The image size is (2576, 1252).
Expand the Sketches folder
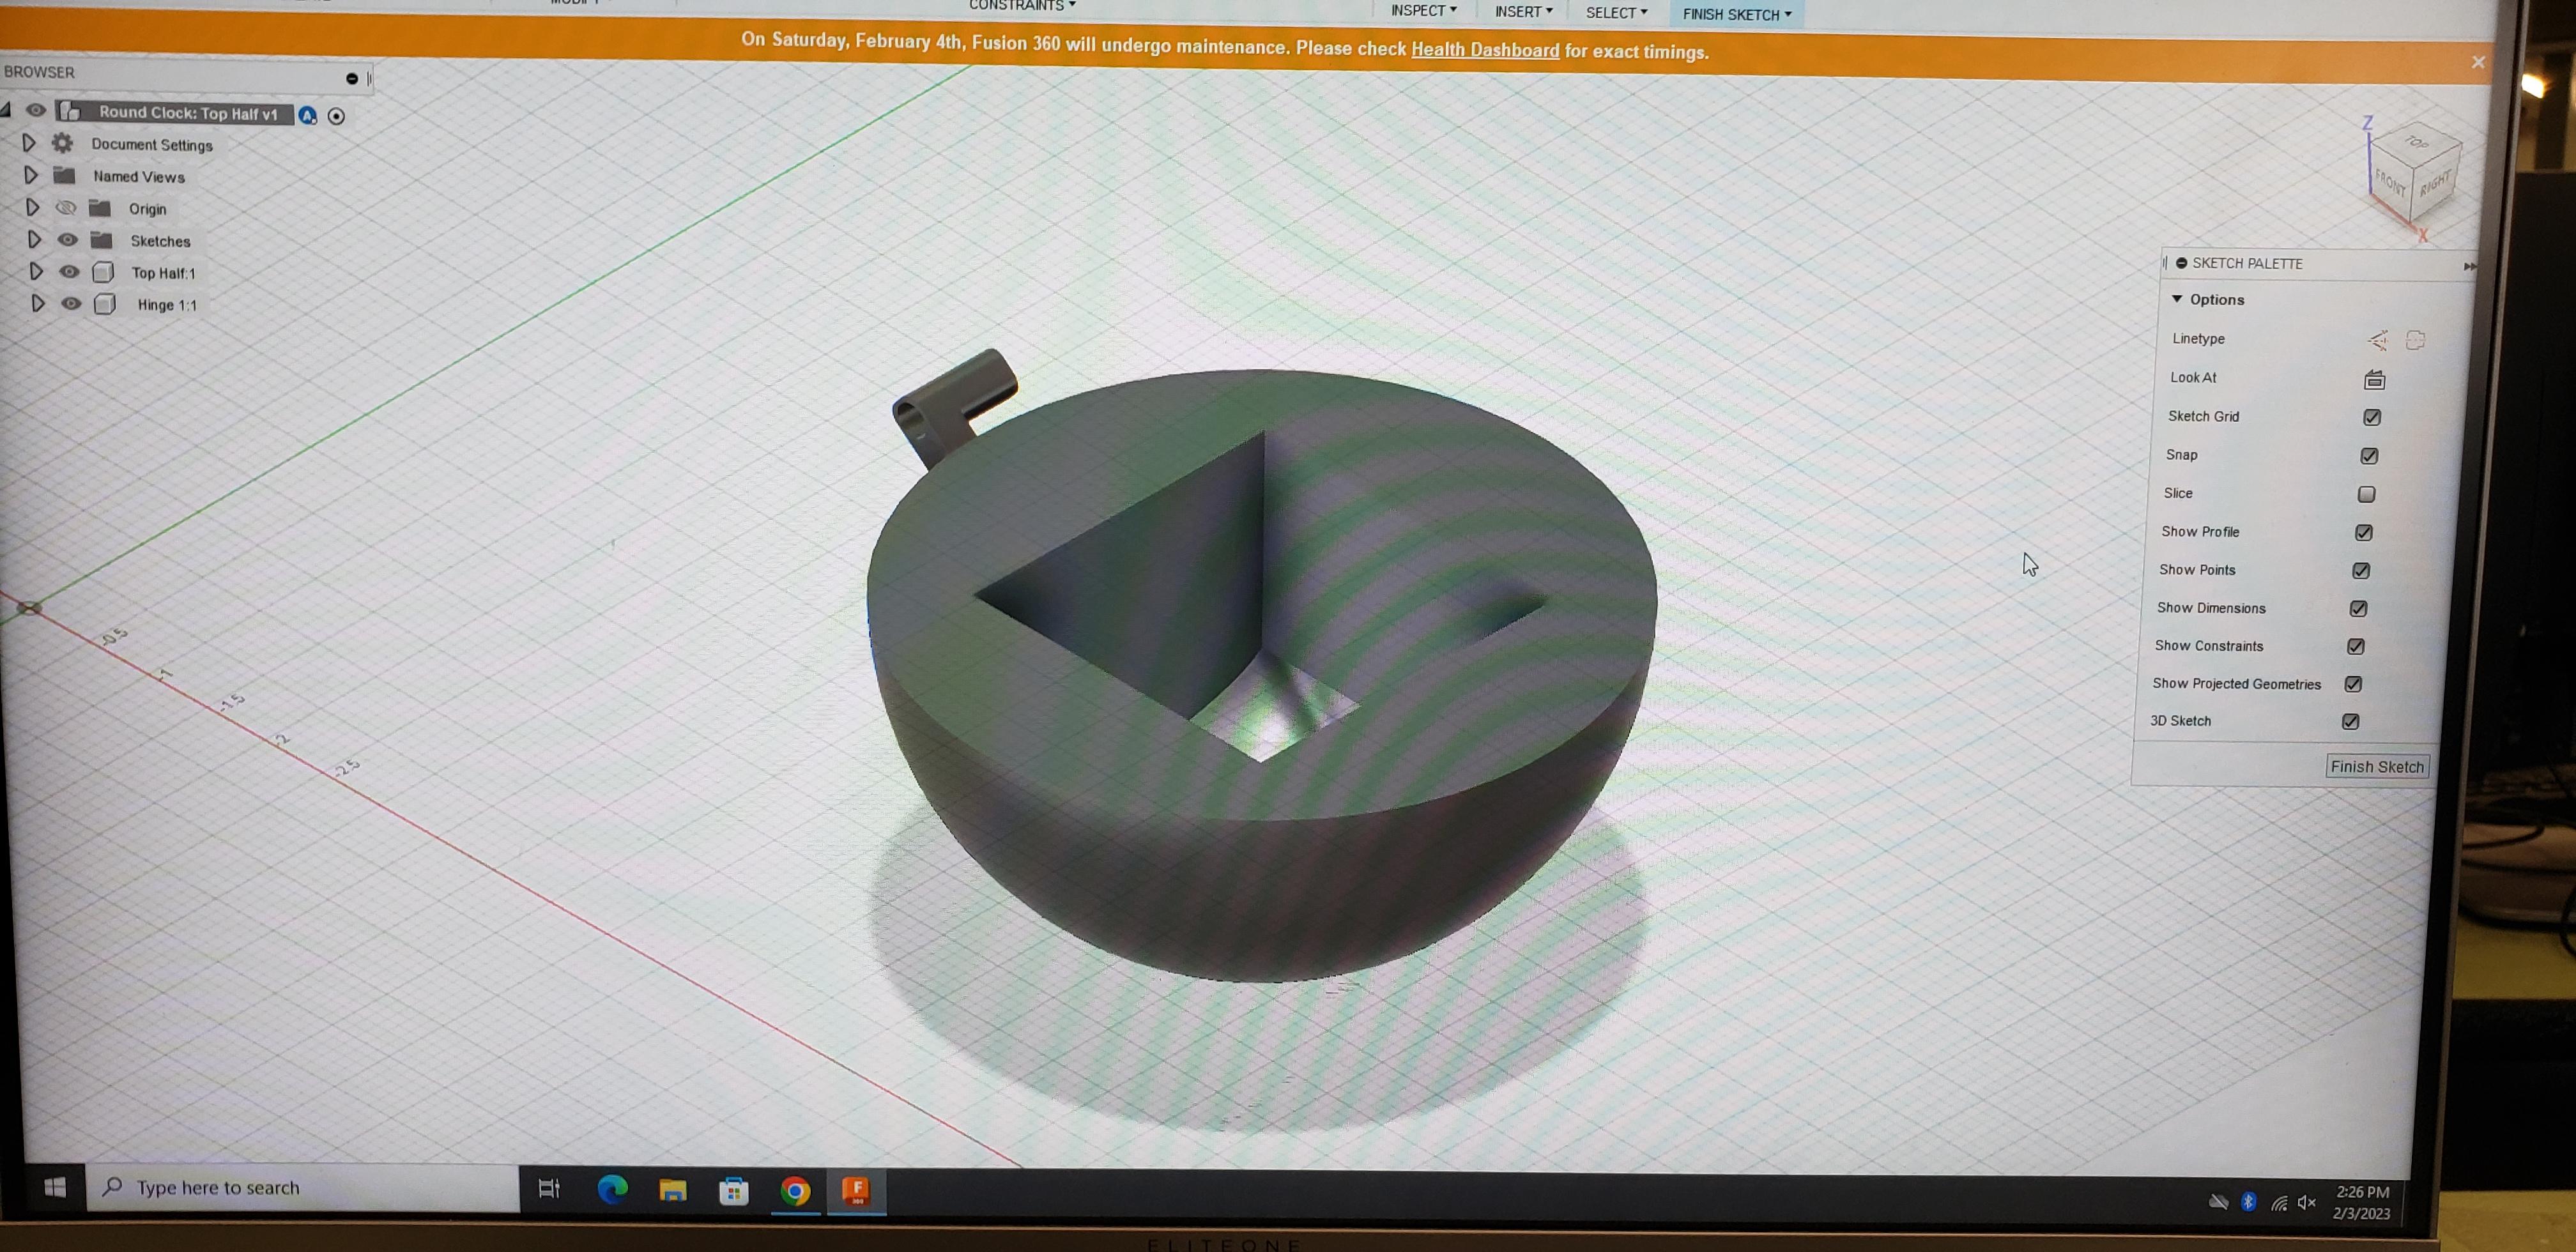tap(34, 240)
